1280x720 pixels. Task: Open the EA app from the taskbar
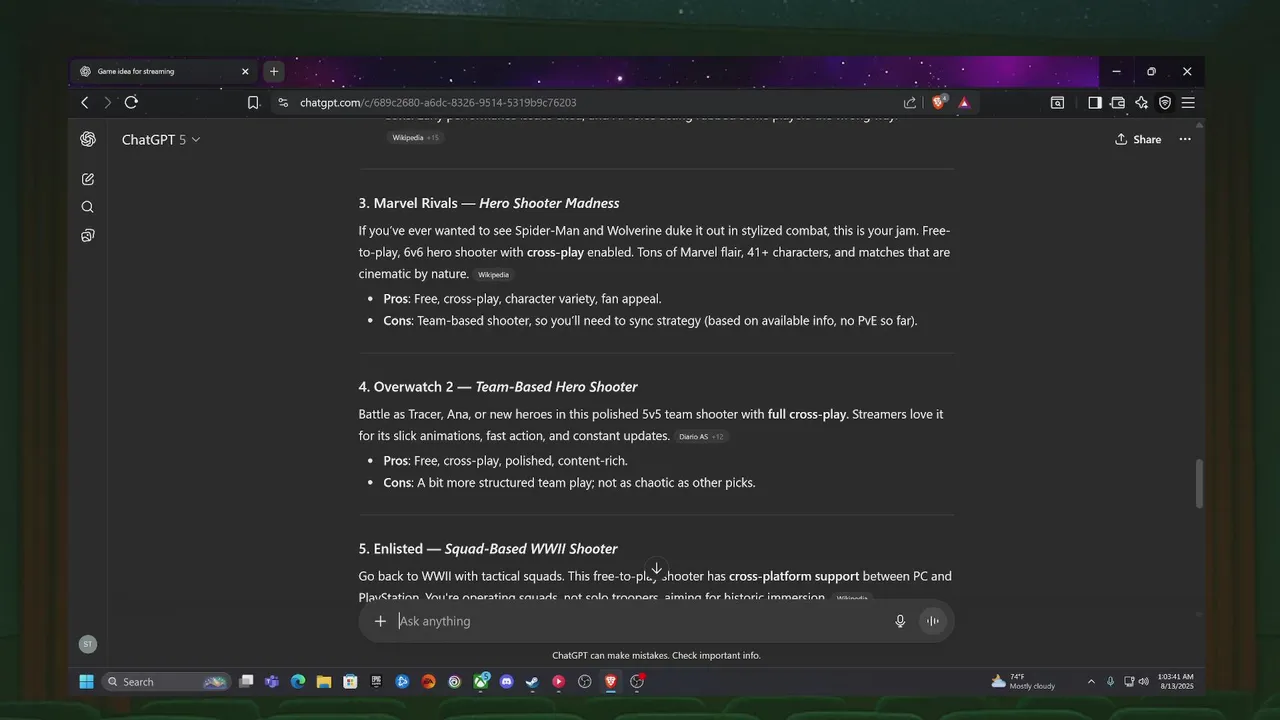tap(428, 682)
